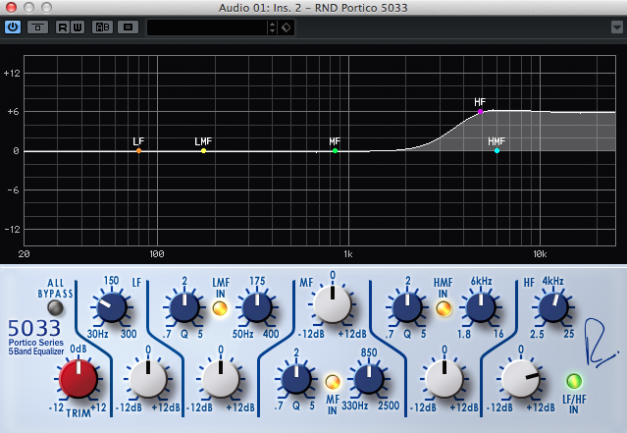This screenshot has height=433, width=627.
Task: Click the Rupert Neve signature logo
Action: [599, 343]
